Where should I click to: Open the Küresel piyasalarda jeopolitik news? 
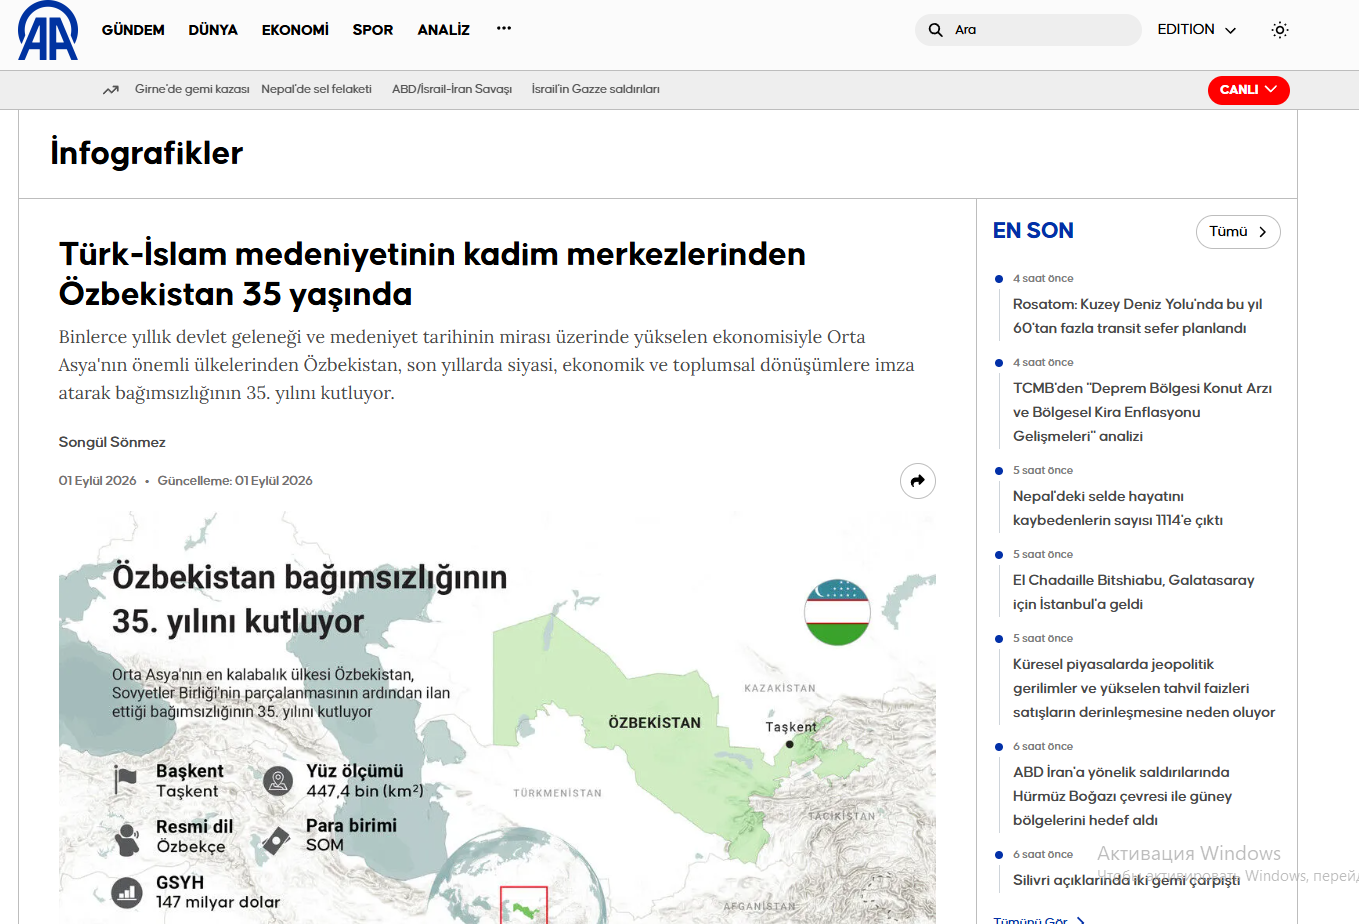(1144, 688)
